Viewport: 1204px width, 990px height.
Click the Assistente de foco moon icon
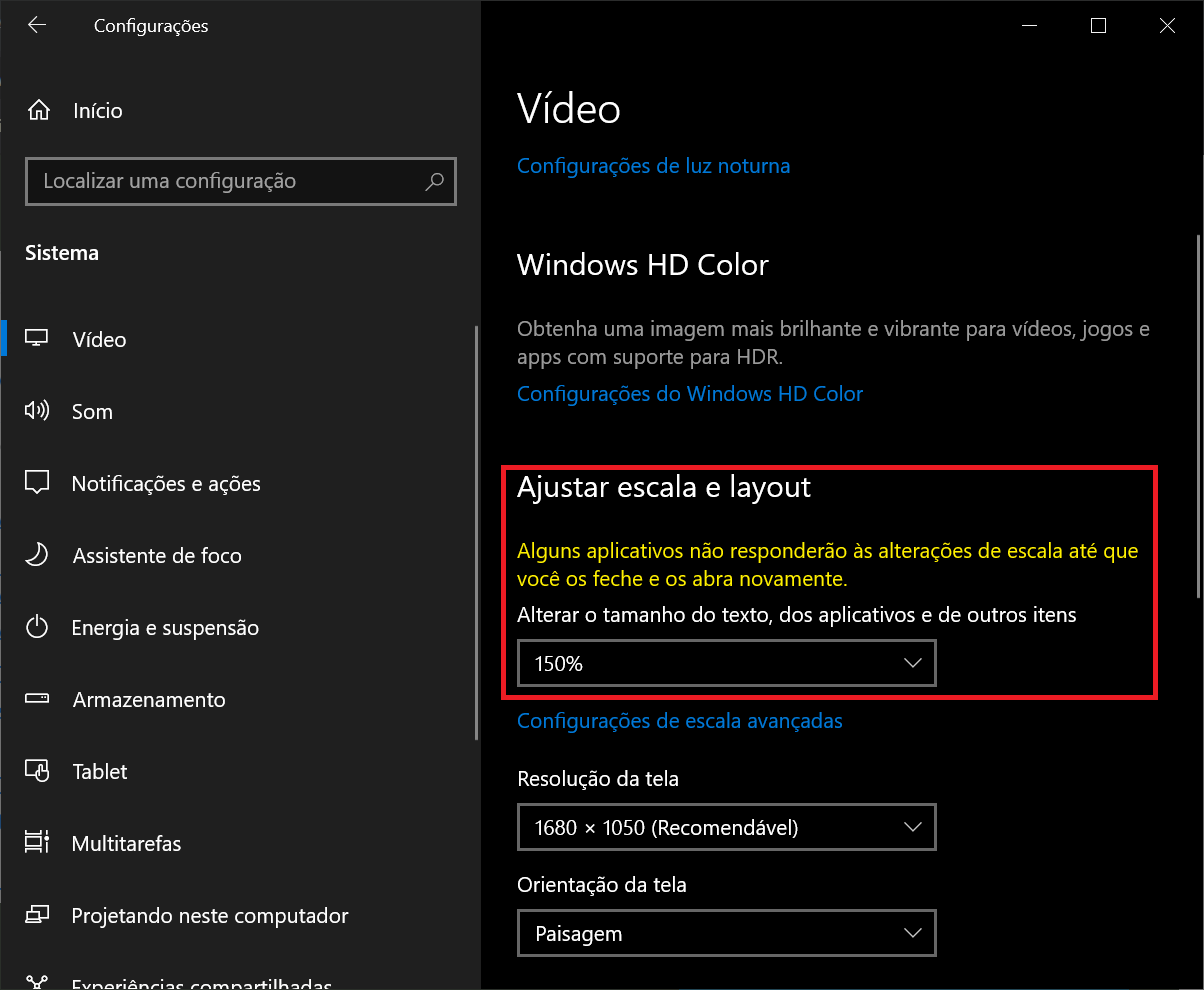pyautogui.click(x=37, y=555)
